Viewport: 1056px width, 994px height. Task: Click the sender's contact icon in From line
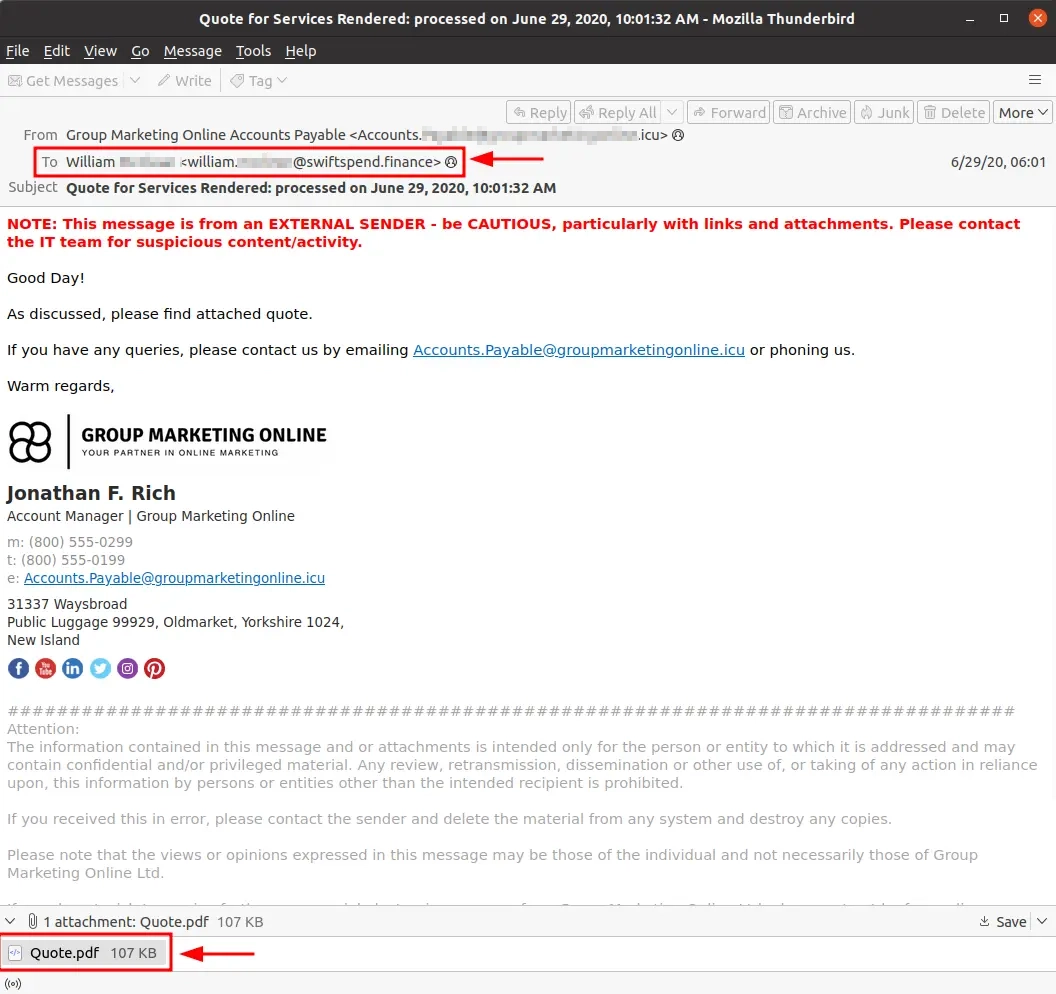click(678, 135)
